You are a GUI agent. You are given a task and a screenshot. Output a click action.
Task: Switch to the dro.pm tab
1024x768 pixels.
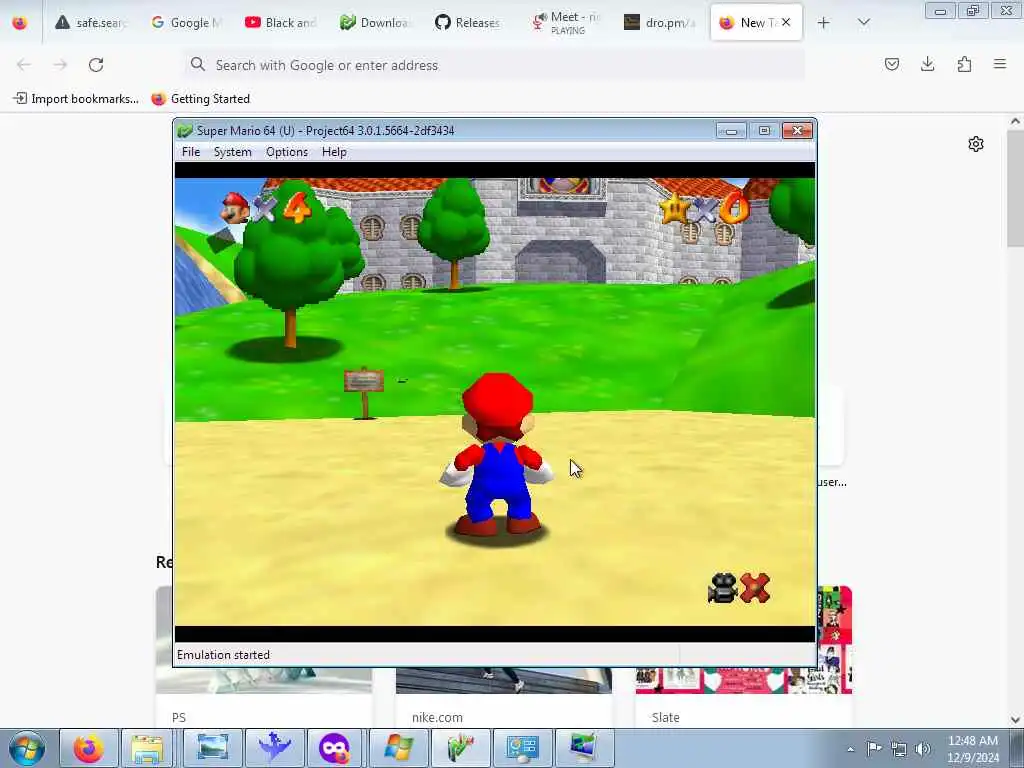(x=659, y=23)
